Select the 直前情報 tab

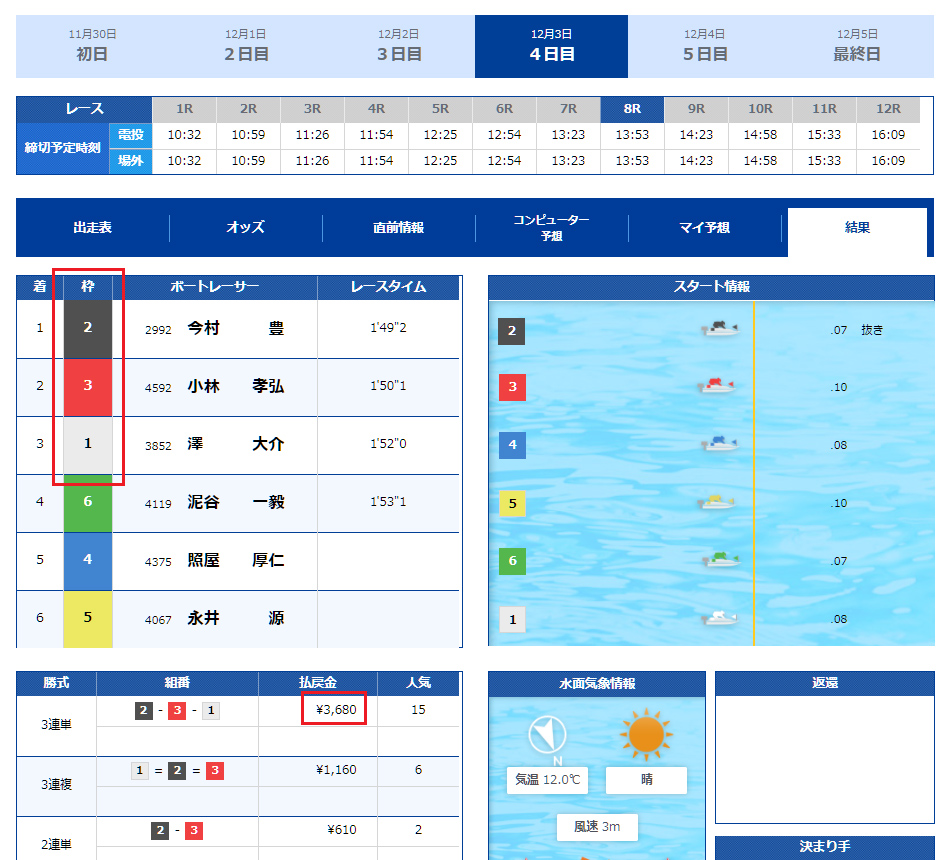click(x=398, y=228)
